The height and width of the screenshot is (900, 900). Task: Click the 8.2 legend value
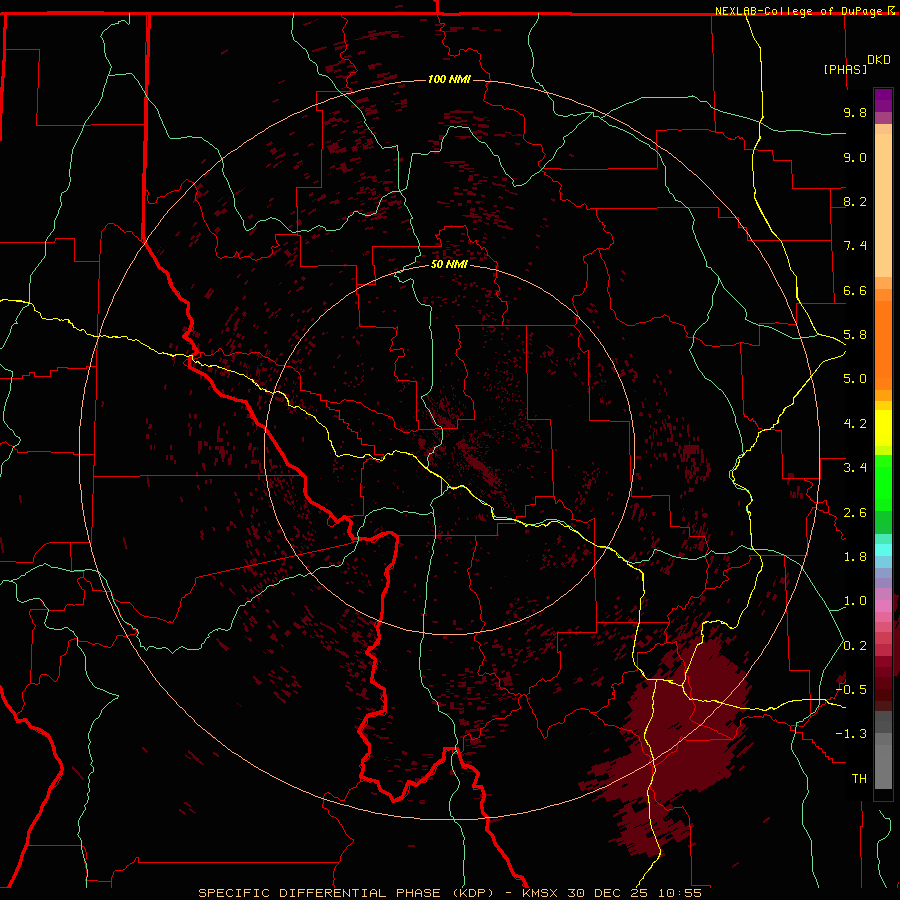(855, 201)
